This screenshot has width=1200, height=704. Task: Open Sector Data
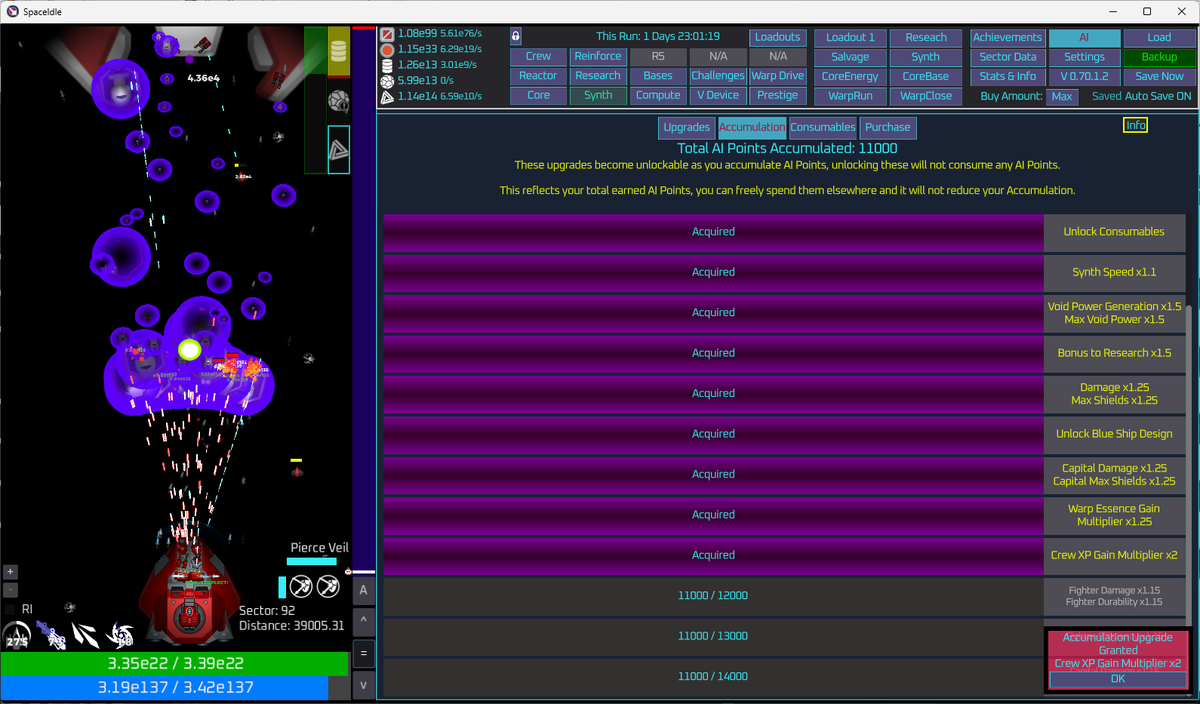click(x=1007, y=57)
